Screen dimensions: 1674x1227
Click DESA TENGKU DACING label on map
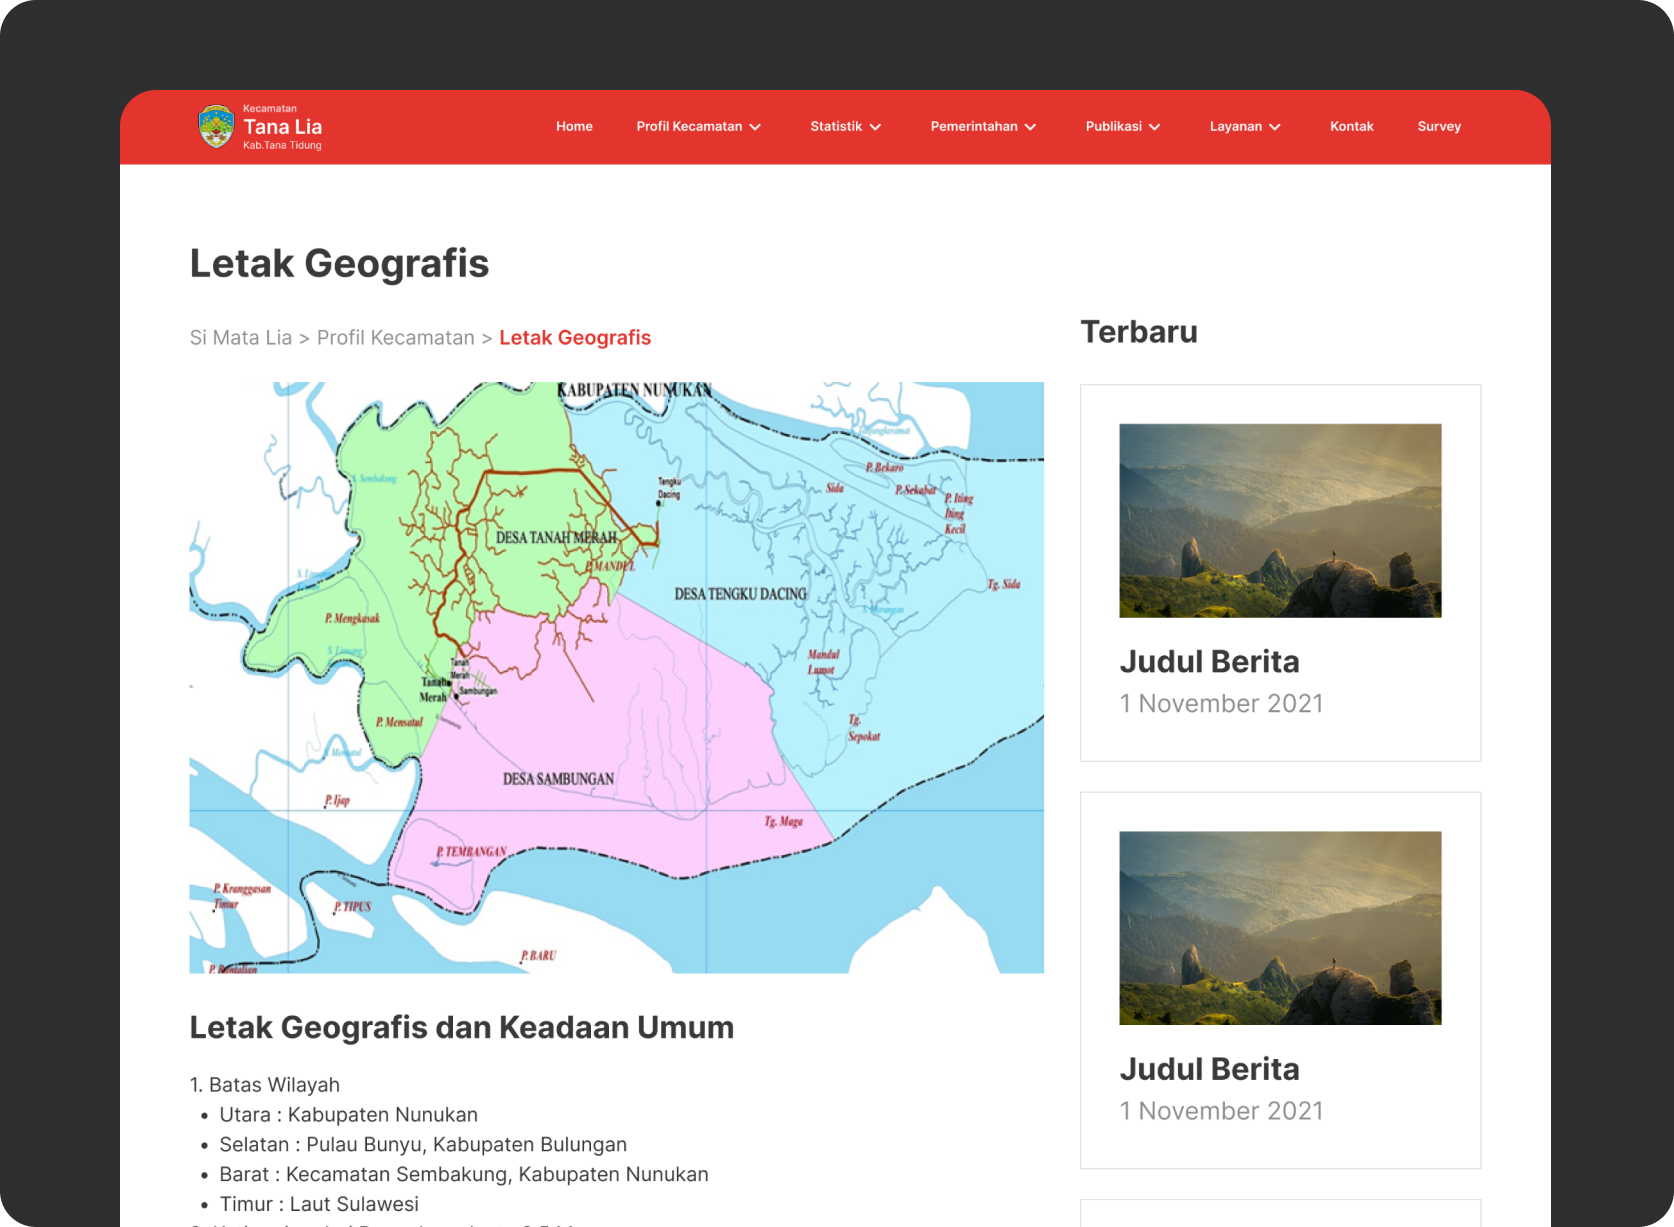tap(740, 594)
